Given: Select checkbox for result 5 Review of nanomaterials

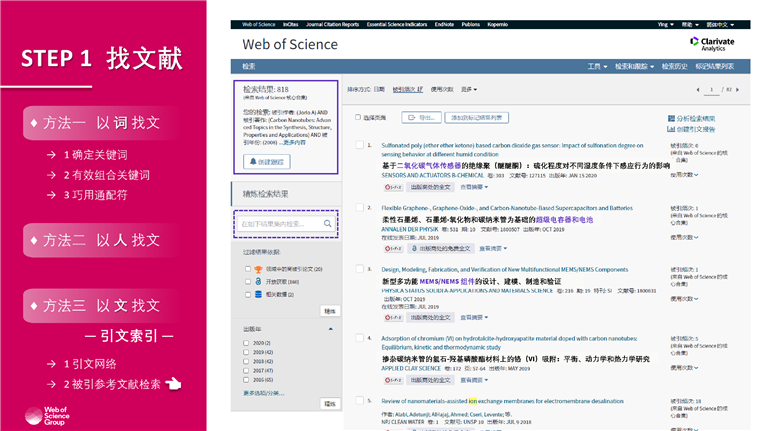Looking at the screenshot, I should click(360, 401).
